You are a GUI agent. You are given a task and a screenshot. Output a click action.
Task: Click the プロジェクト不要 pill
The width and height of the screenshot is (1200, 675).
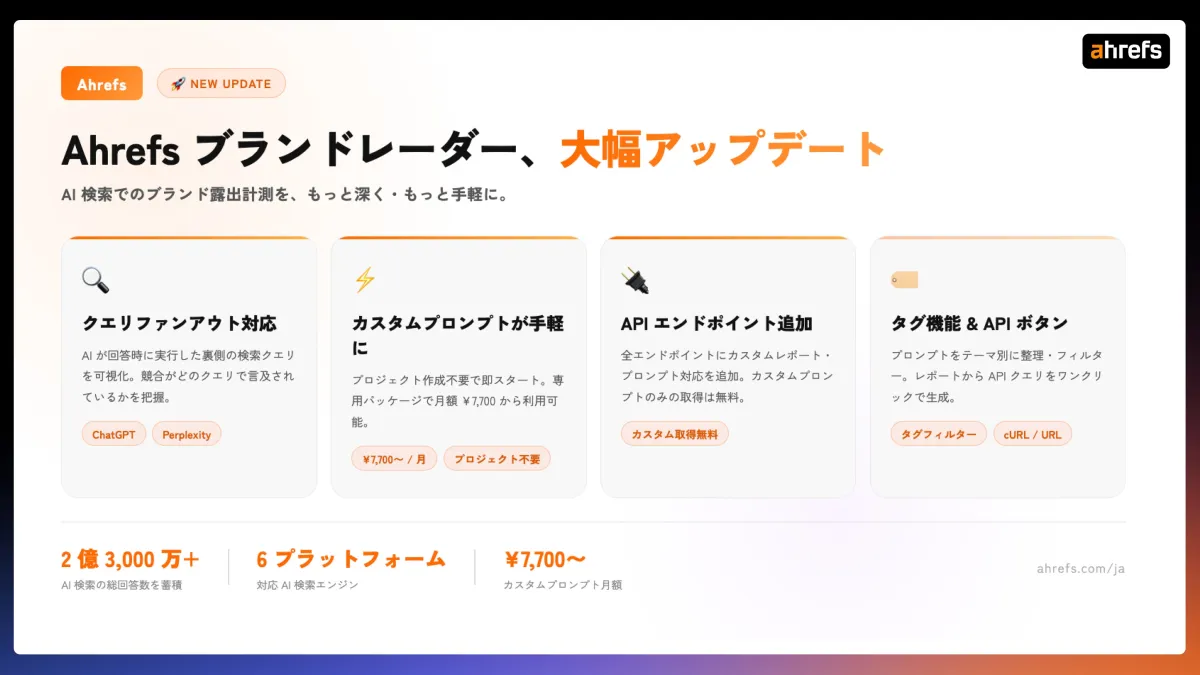(x=497, y=459)
